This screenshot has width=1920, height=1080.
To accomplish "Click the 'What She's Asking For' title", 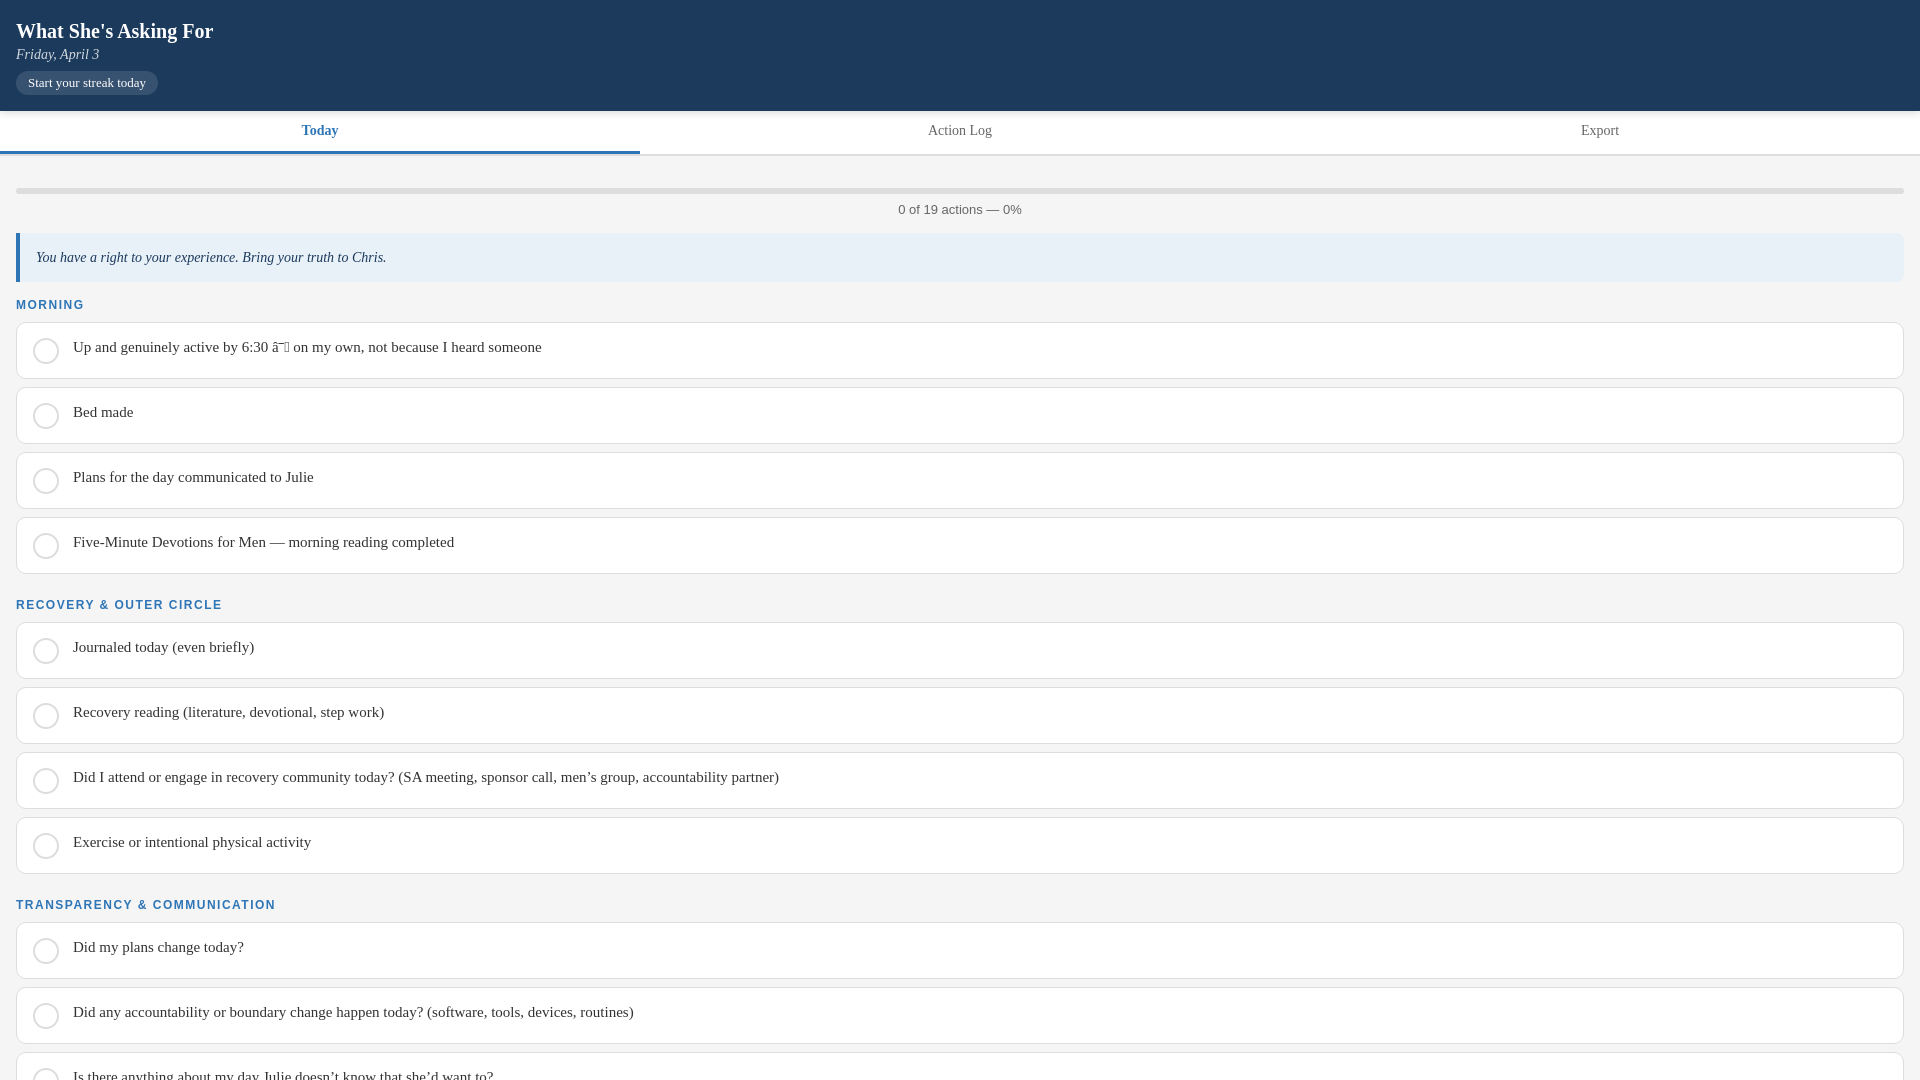I will (x=115, y=31).
